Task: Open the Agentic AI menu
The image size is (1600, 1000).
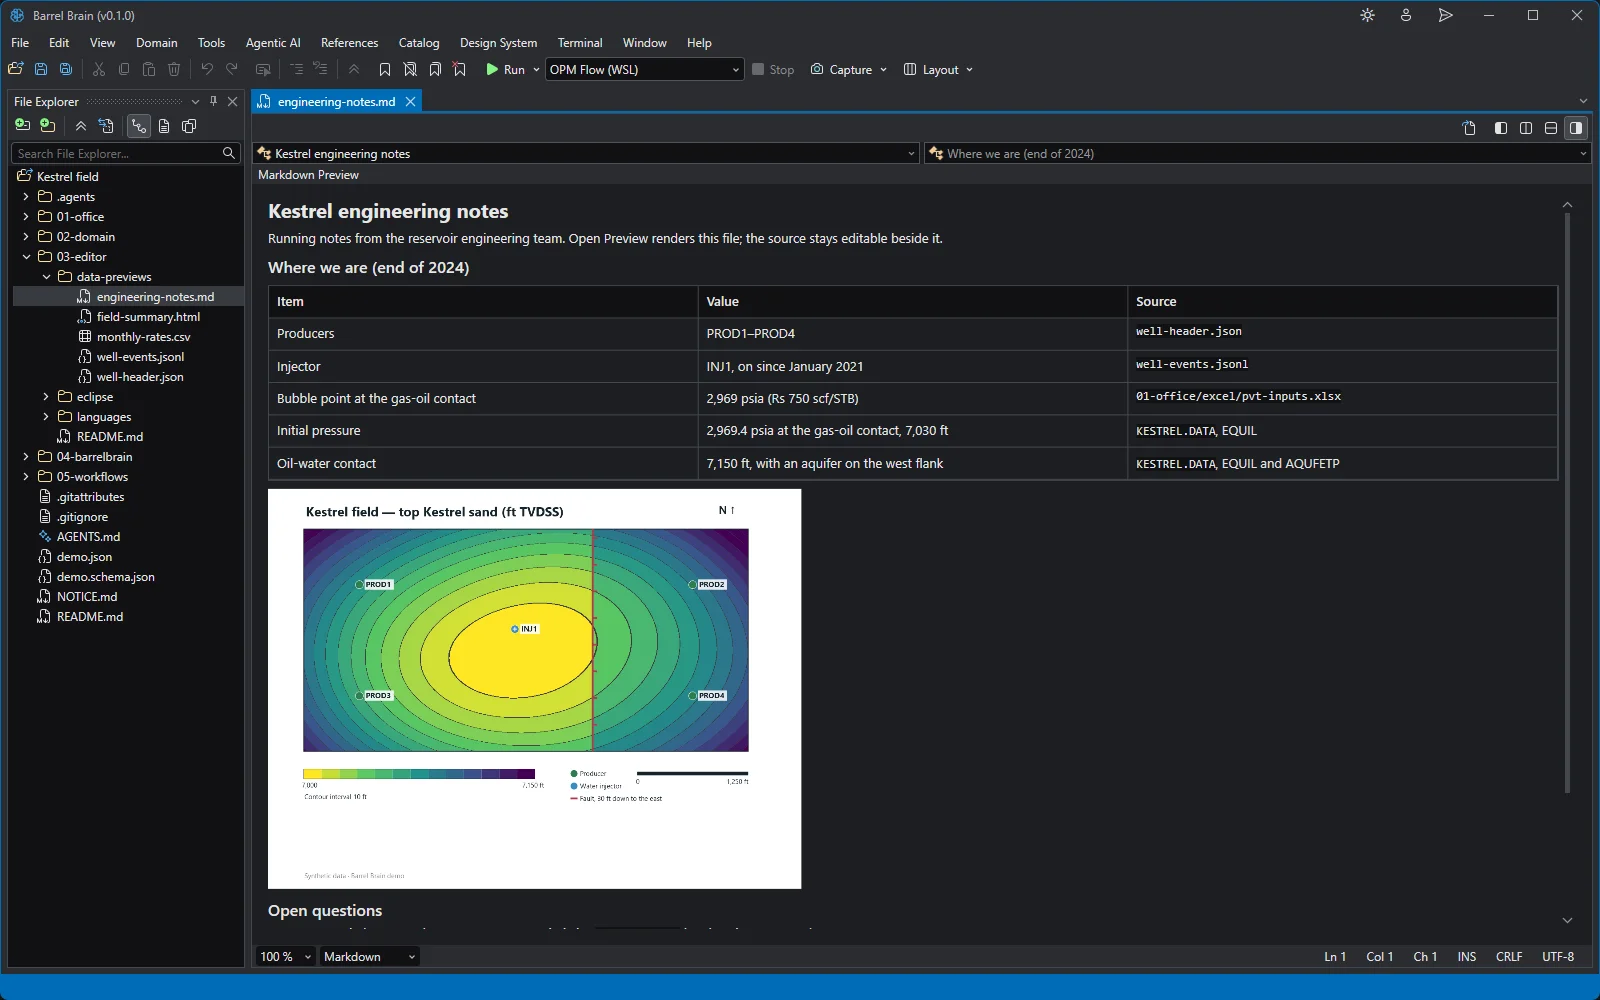Action: tap(273, 43)
